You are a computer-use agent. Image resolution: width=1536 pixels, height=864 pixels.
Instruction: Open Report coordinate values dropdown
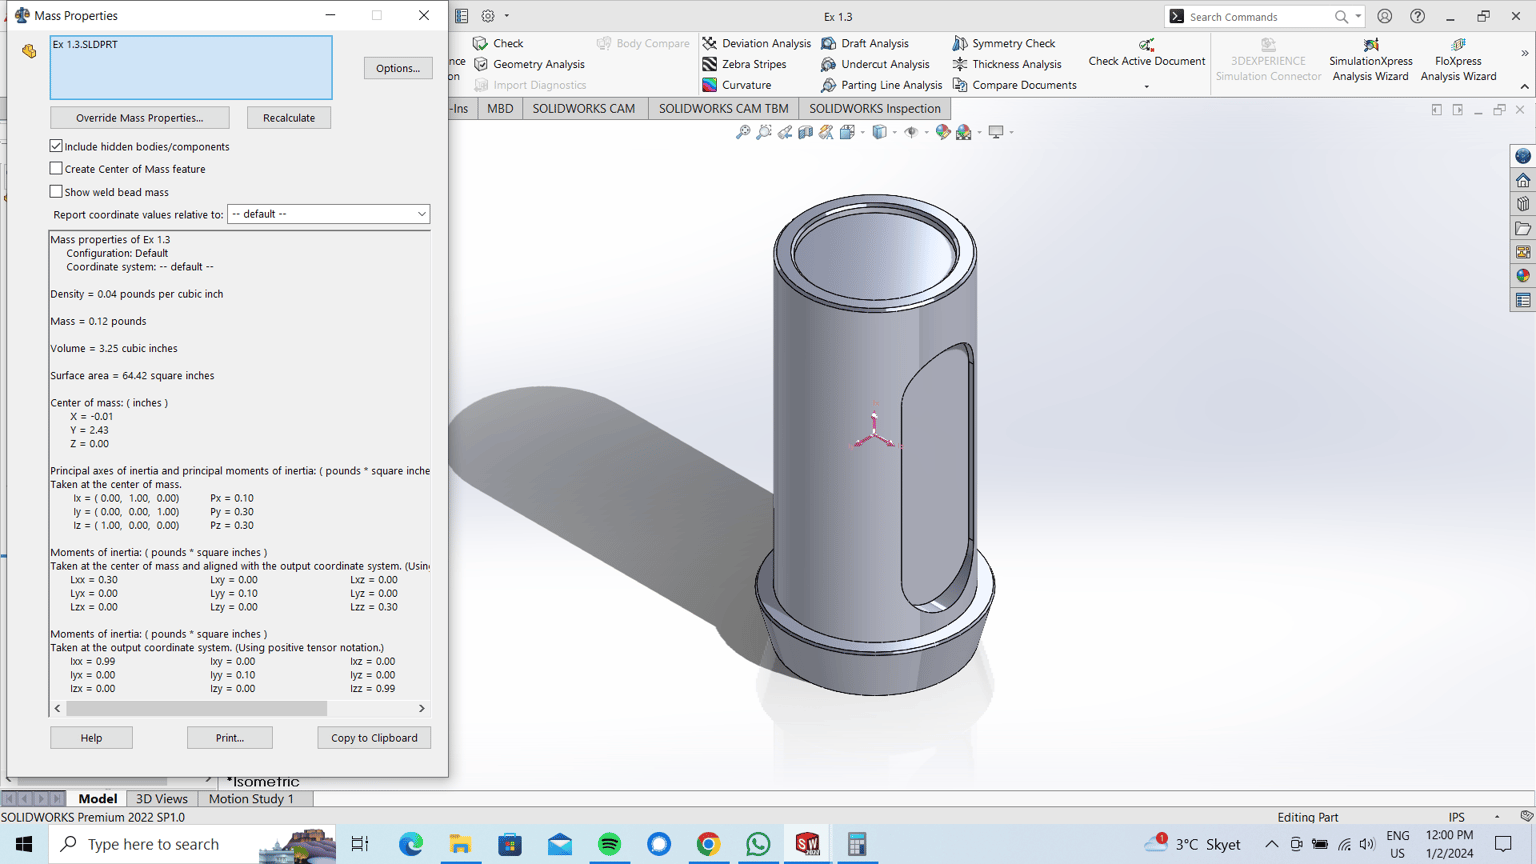coord(328,214)
